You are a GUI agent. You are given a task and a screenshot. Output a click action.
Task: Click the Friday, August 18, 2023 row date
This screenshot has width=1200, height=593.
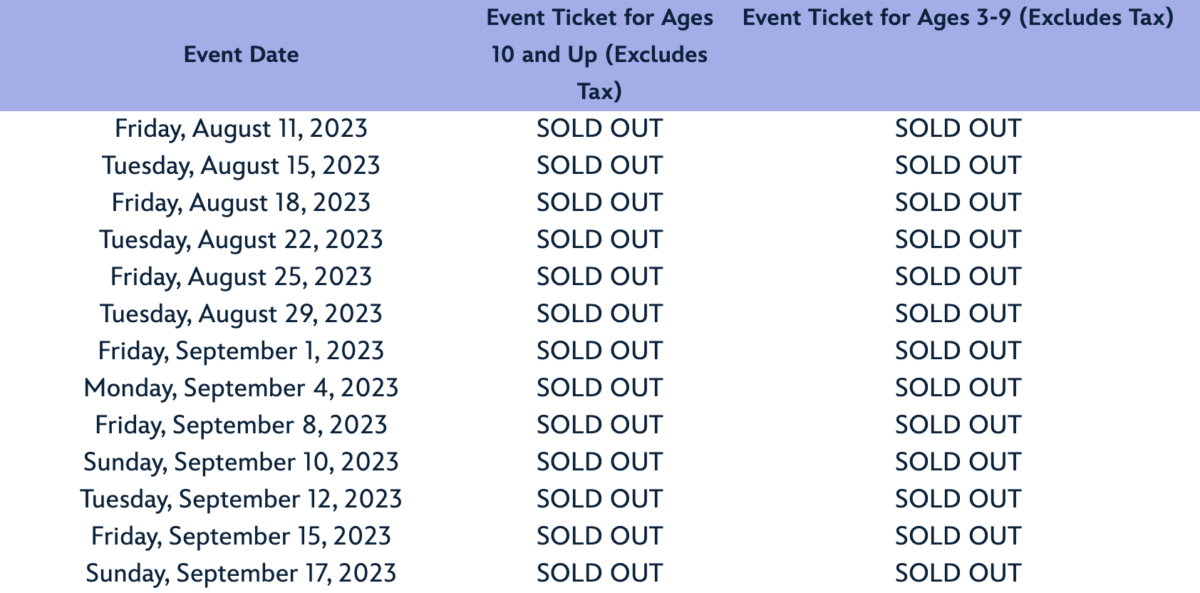(241, 203)
